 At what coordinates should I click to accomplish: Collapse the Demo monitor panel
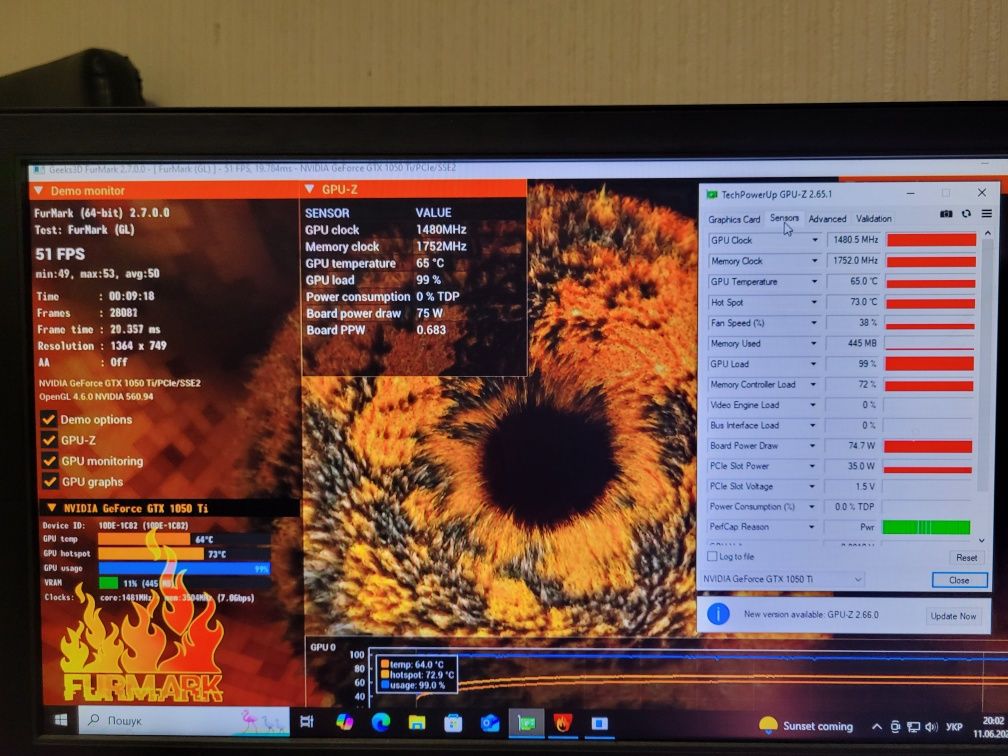pyautogui.click(x=39, y=191)
